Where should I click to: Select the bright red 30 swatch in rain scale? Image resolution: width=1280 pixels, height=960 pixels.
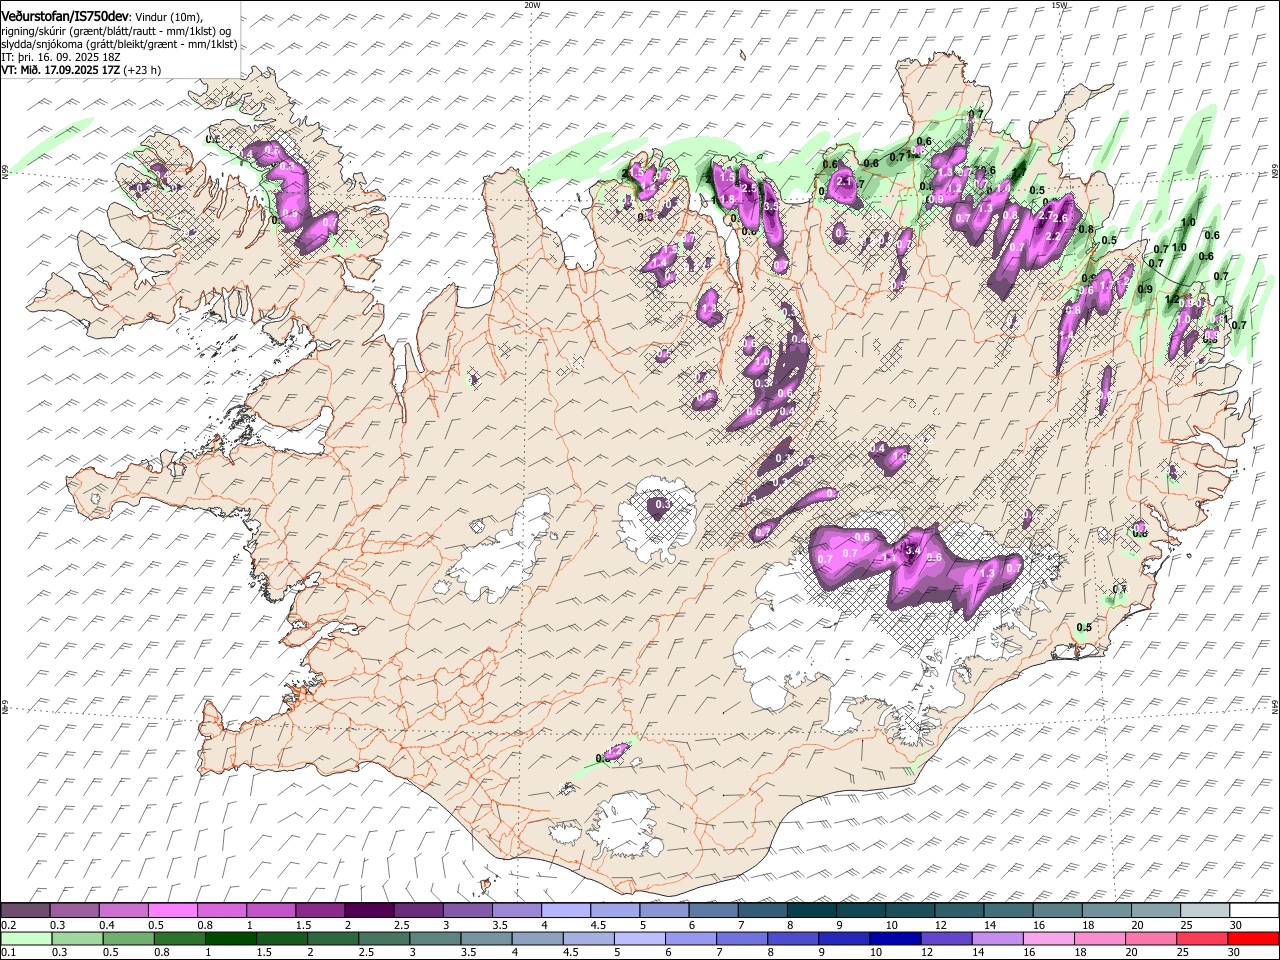[x=1252, y=938]
